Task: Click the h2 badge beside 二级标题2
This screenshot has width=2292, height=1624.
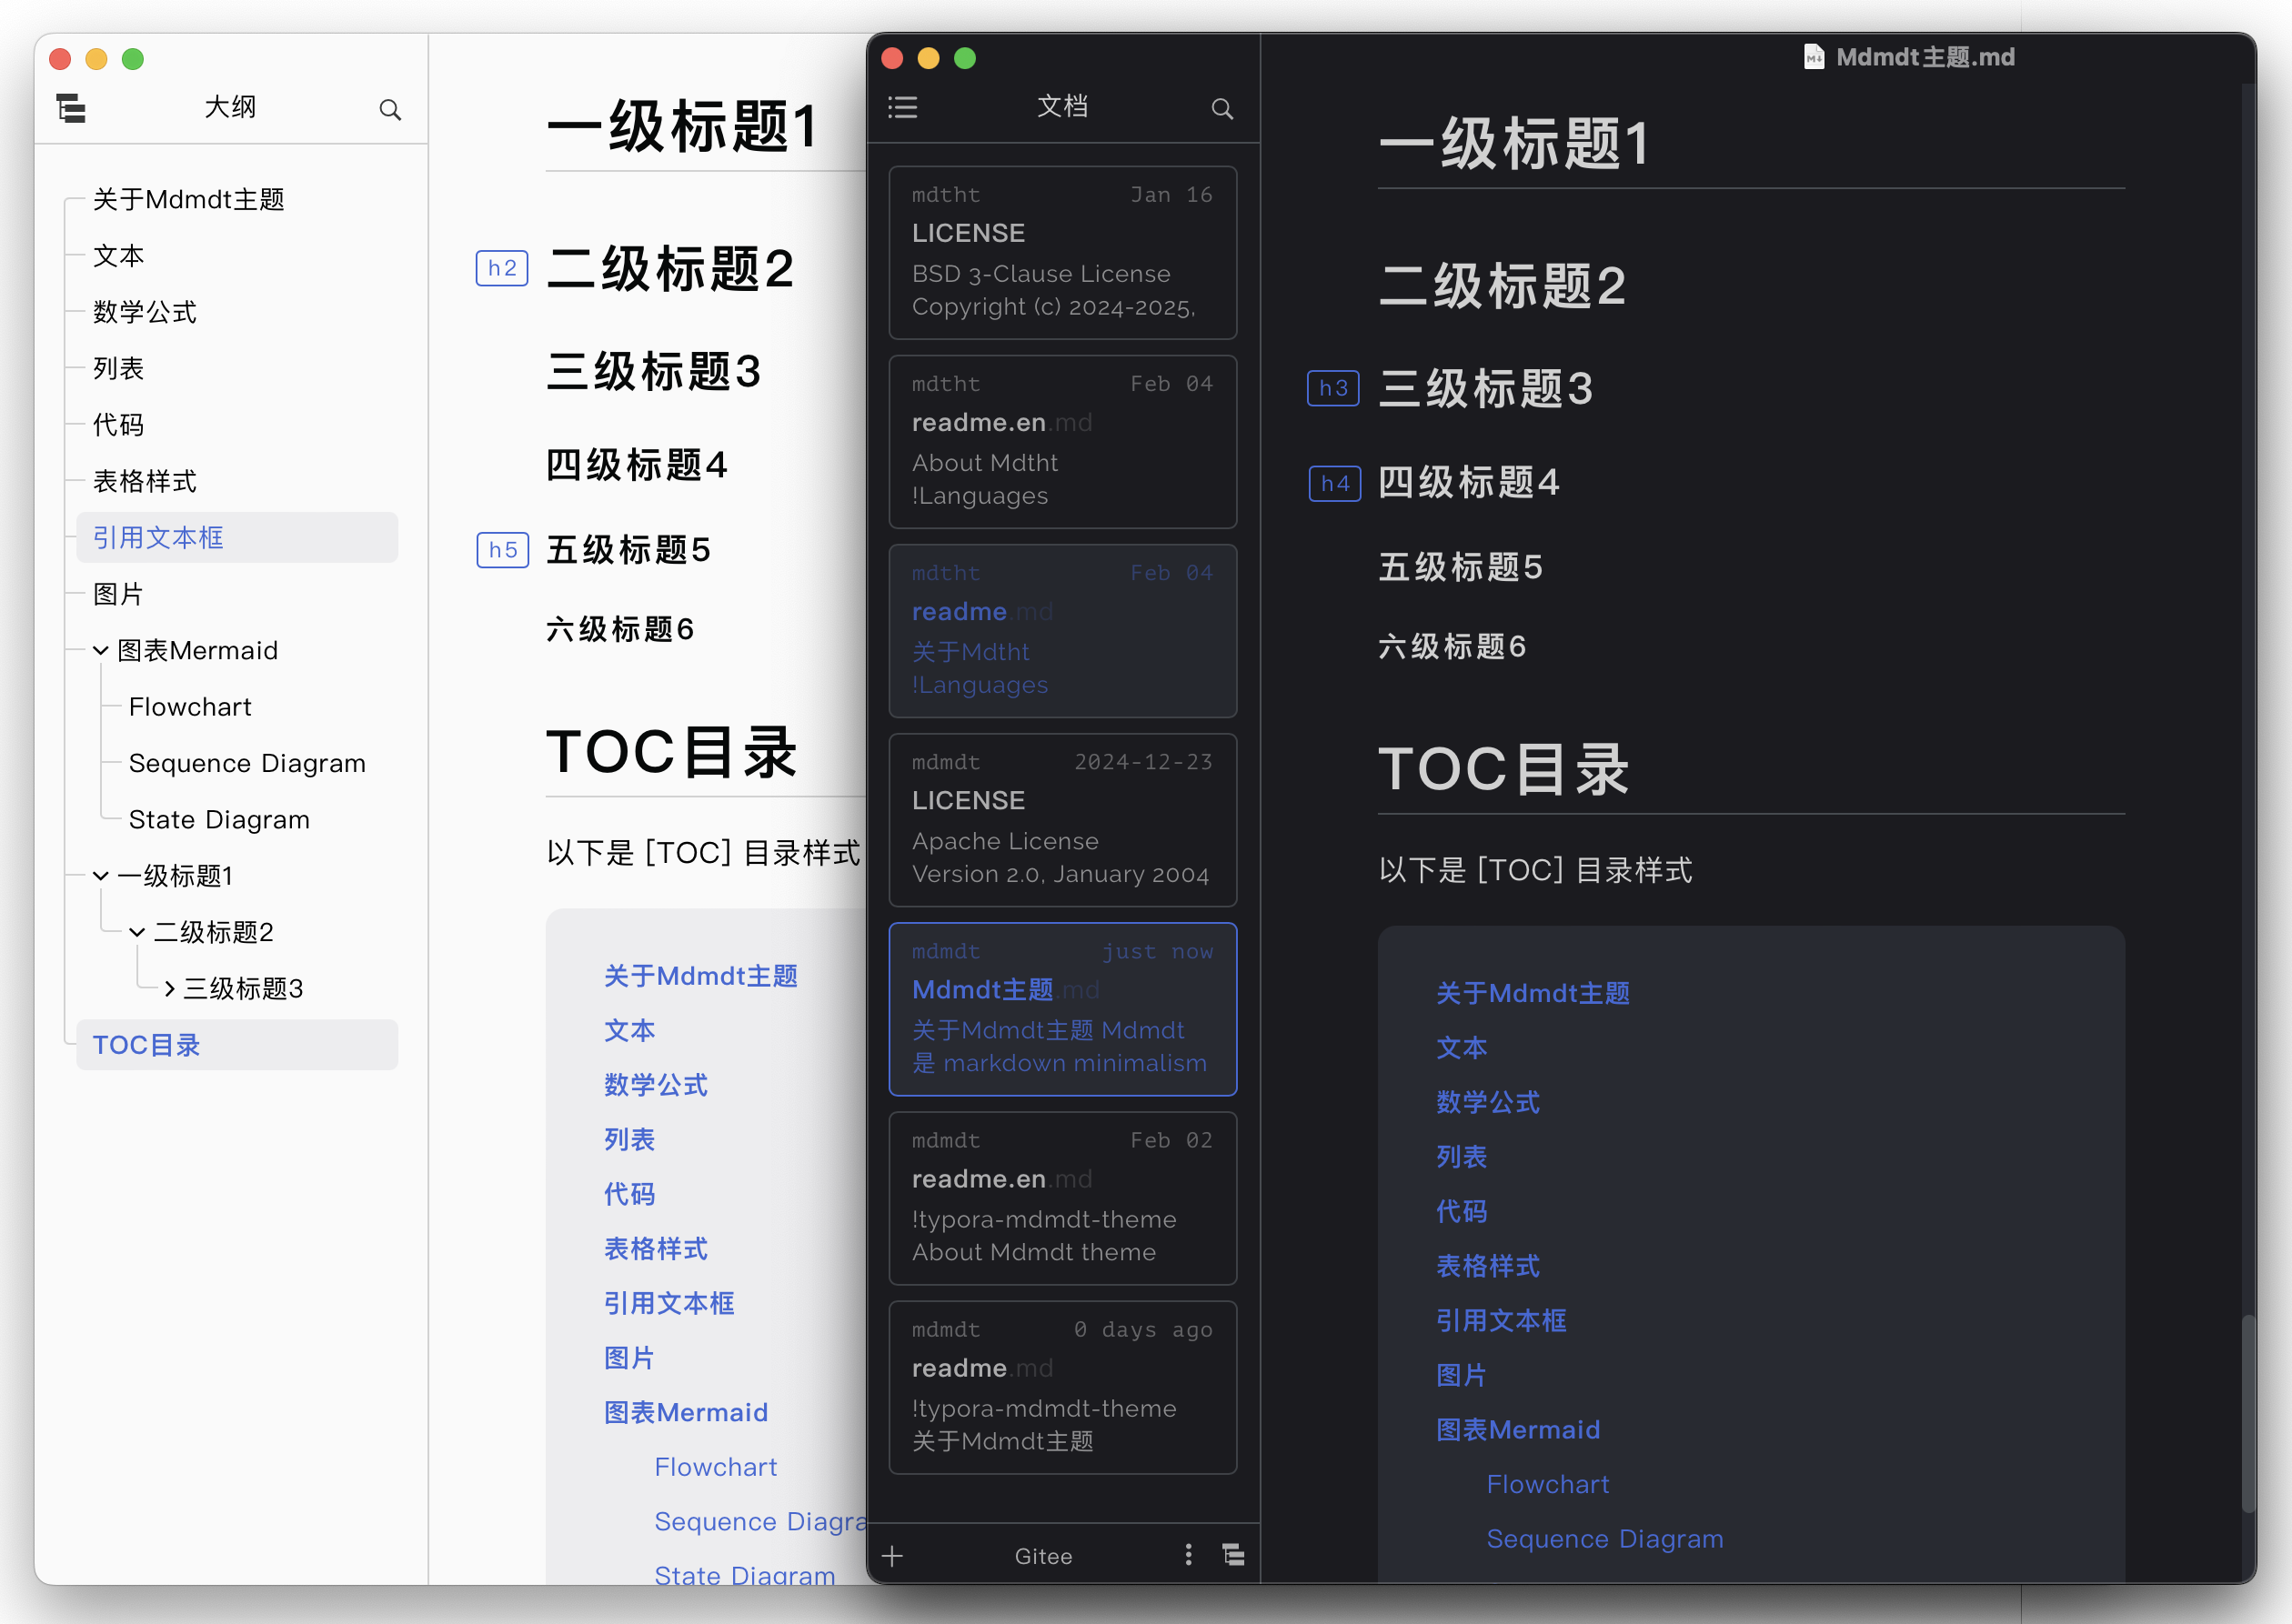Action: [502, 268]
